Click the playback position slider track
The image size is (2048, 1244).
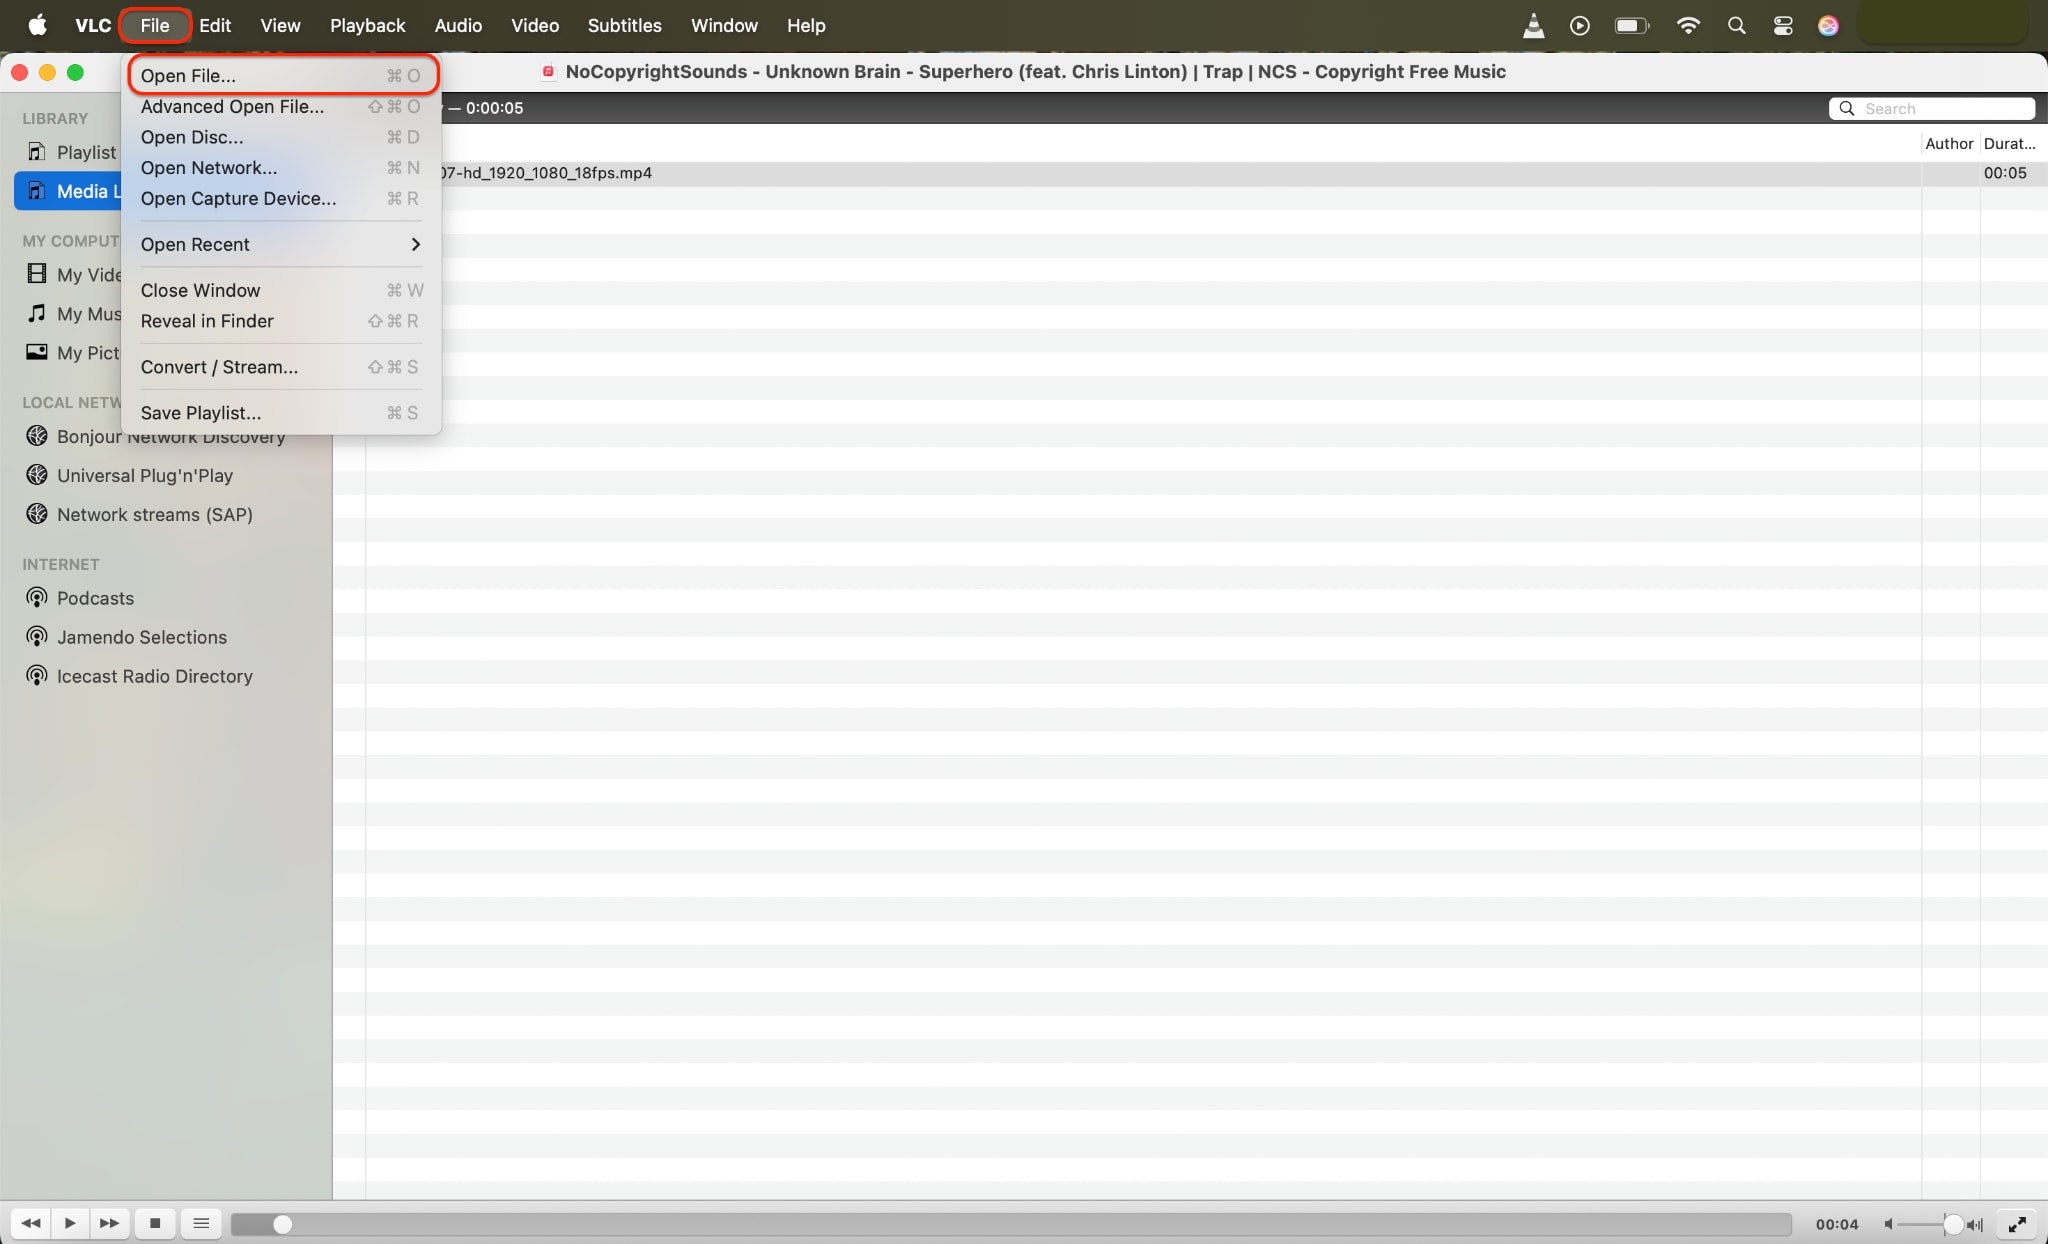tap(1011, 1224)
